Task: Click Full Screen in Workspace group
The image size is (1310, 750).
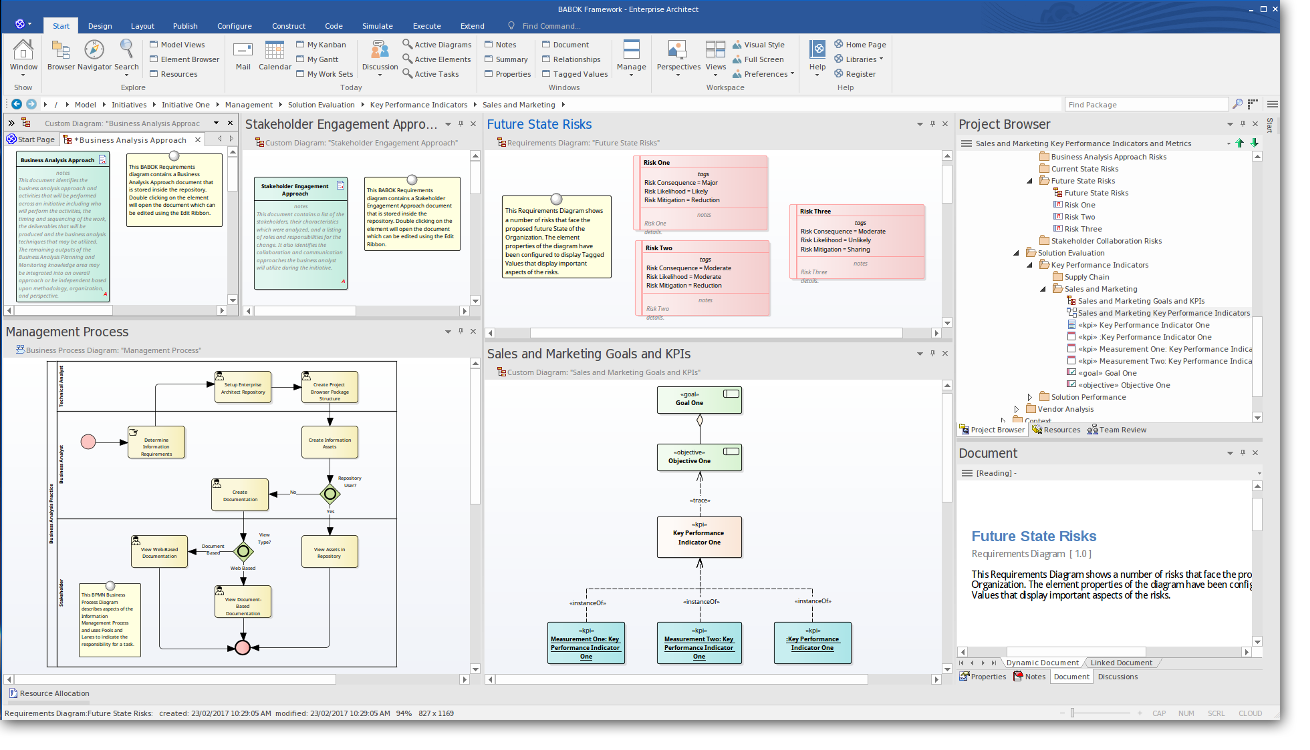Action: click(x=763, y=59)
